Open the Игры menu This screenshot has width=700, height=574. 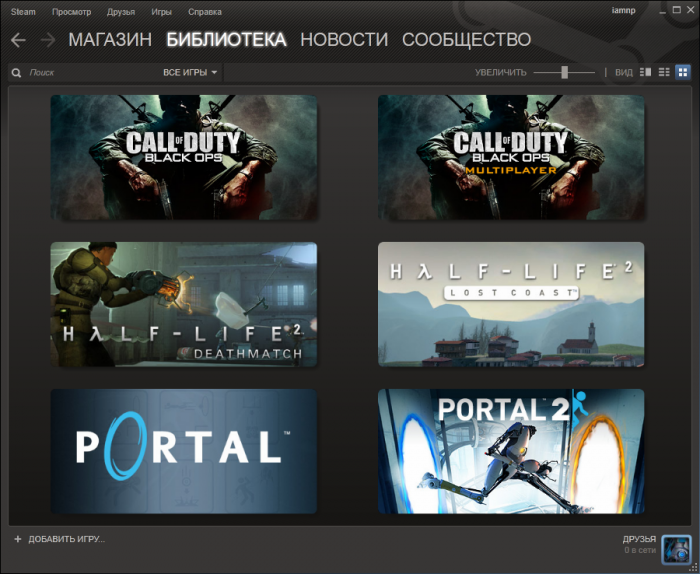pos(161,12)
